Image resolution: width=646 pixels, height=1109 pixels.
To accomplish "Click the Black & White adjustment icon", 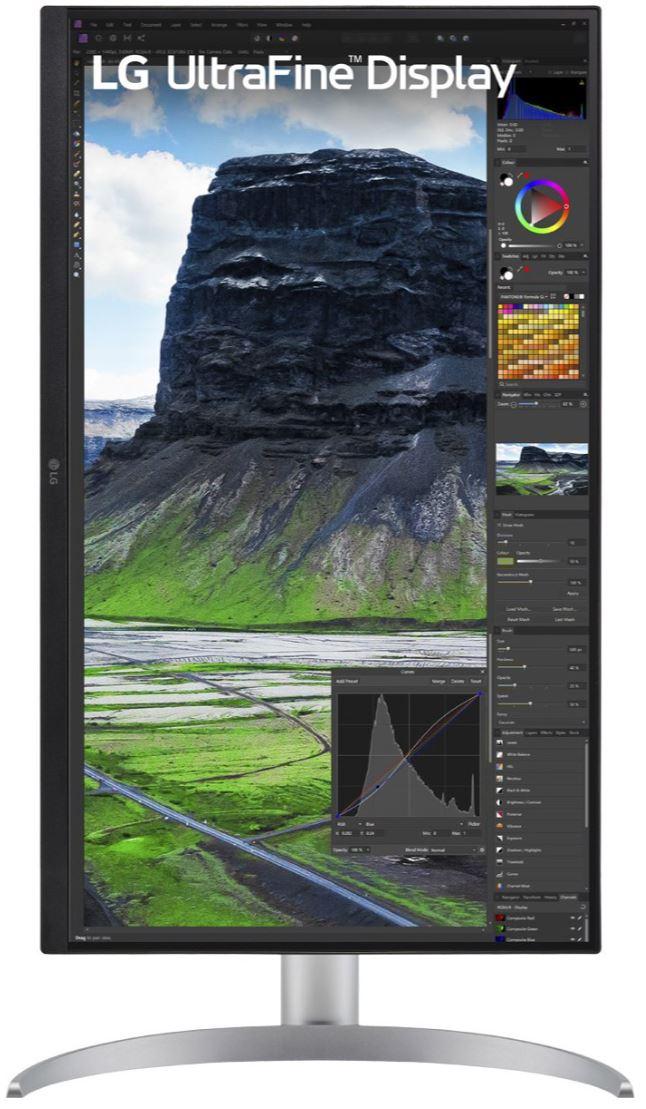I will (500, 790).
